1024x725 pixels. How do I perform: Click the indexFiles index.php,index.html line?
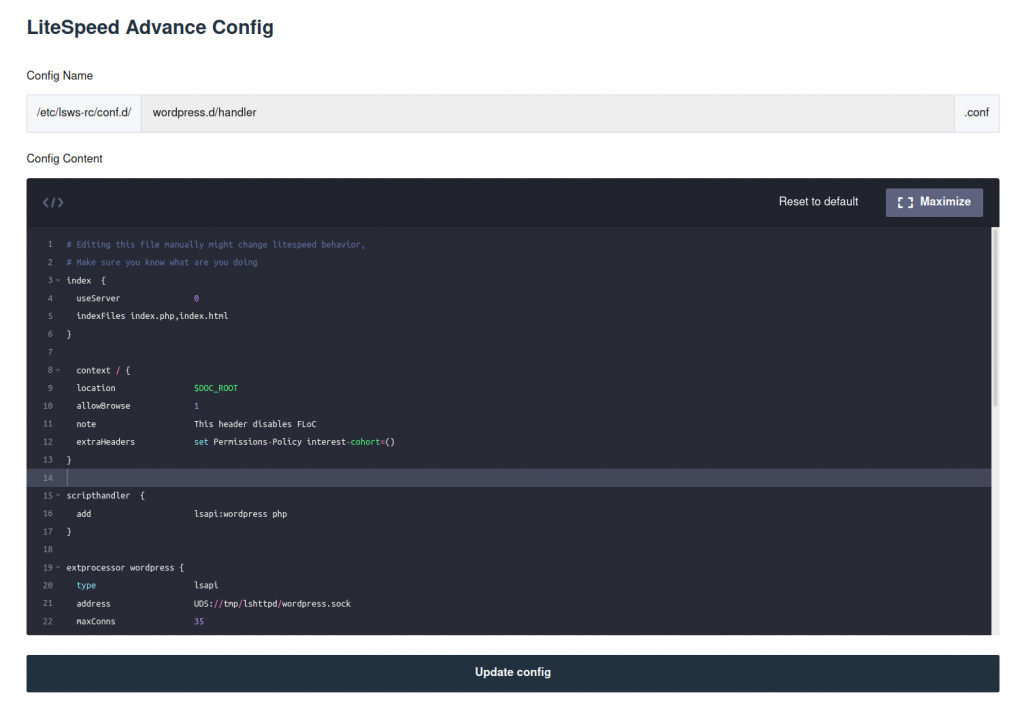pyautogui.click(x=152, y=316)
